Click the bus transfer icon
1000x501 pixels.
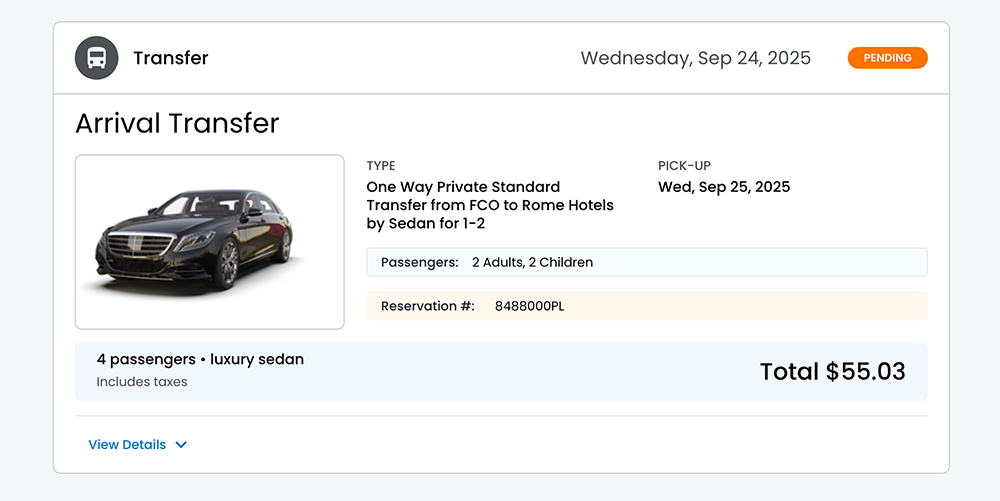point(96,58)
